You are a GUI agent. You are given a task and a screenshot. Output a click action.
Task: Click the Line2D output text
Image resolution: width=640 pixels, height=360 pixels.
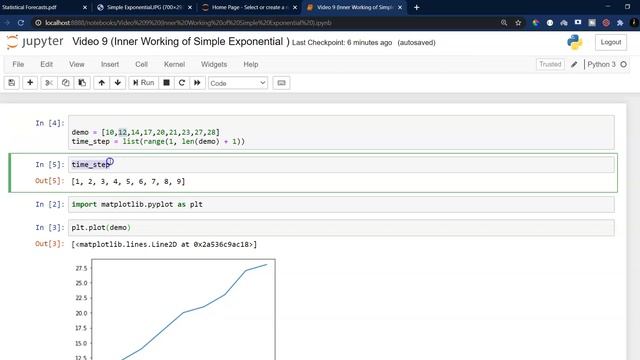(x=164, y=244)
